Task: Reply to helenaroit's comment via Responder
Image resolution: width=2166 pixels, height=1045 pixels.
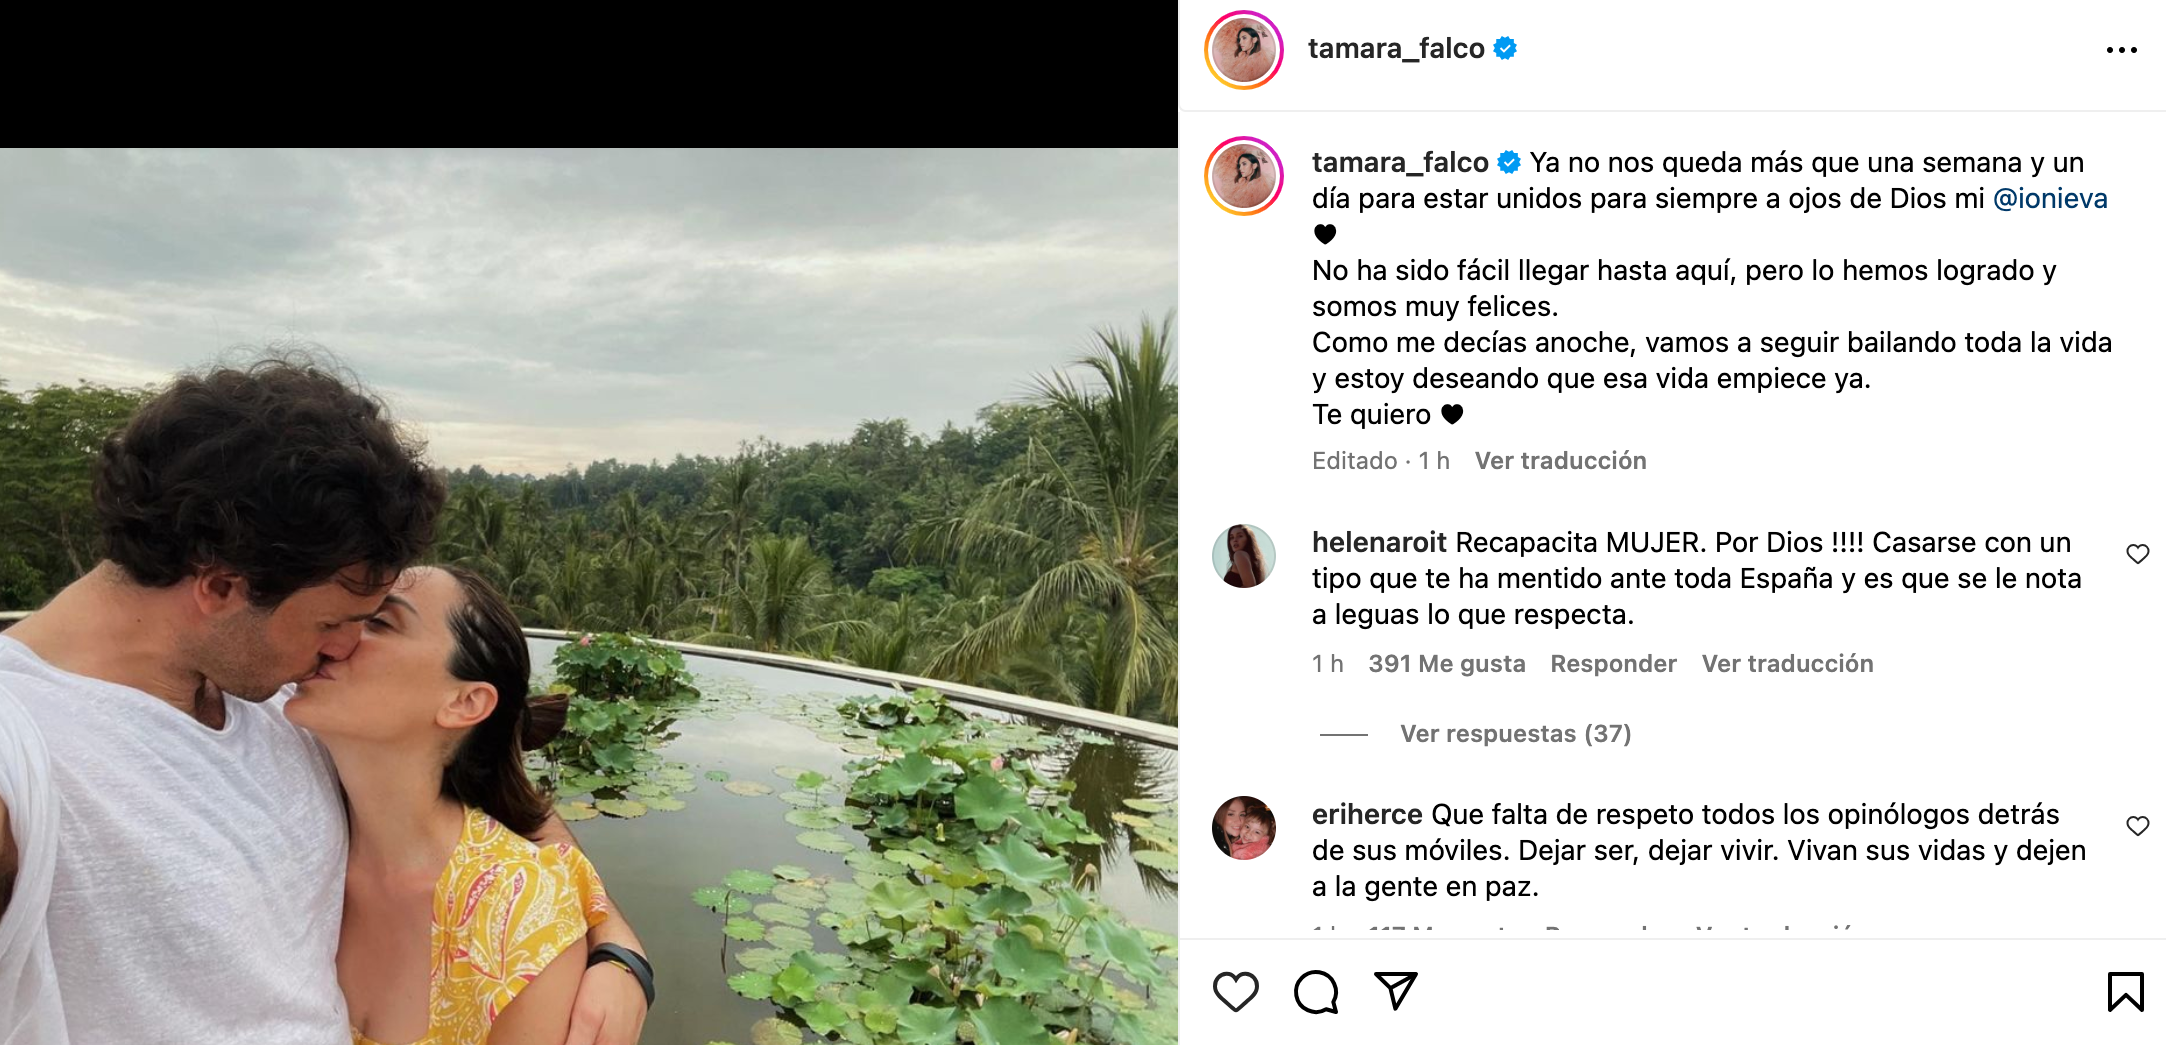Action: tap(1613, 664)
